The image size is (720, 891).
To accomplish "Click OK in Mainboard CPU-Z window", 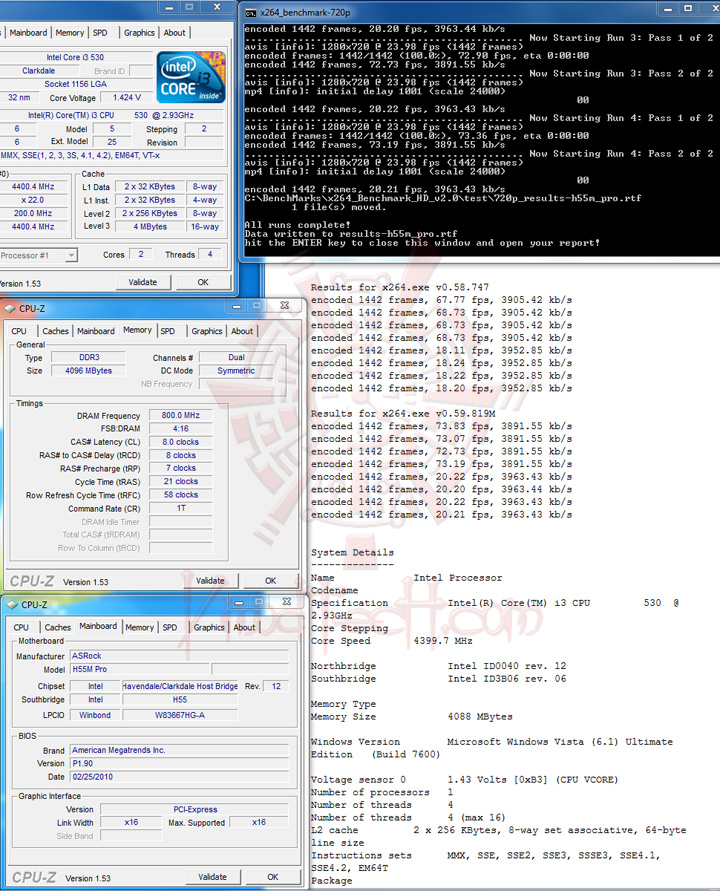I will click(273, 877).
